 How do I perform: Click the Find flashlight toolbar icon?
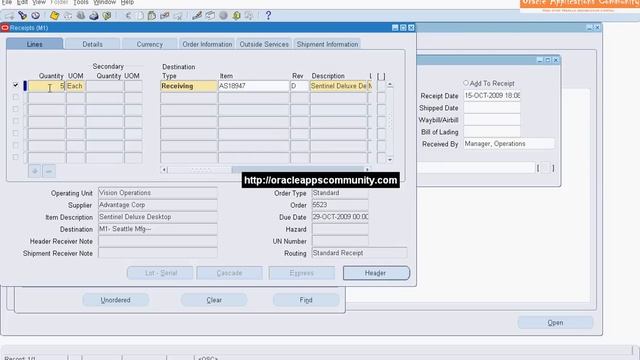point(22,16)
